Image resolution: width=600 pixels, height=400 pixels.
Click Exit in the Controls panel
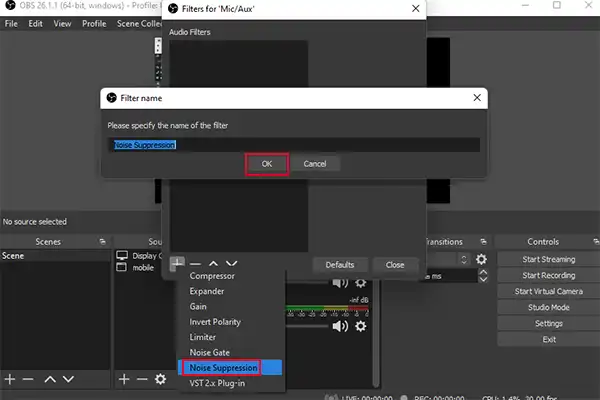[x=549, y=340]
